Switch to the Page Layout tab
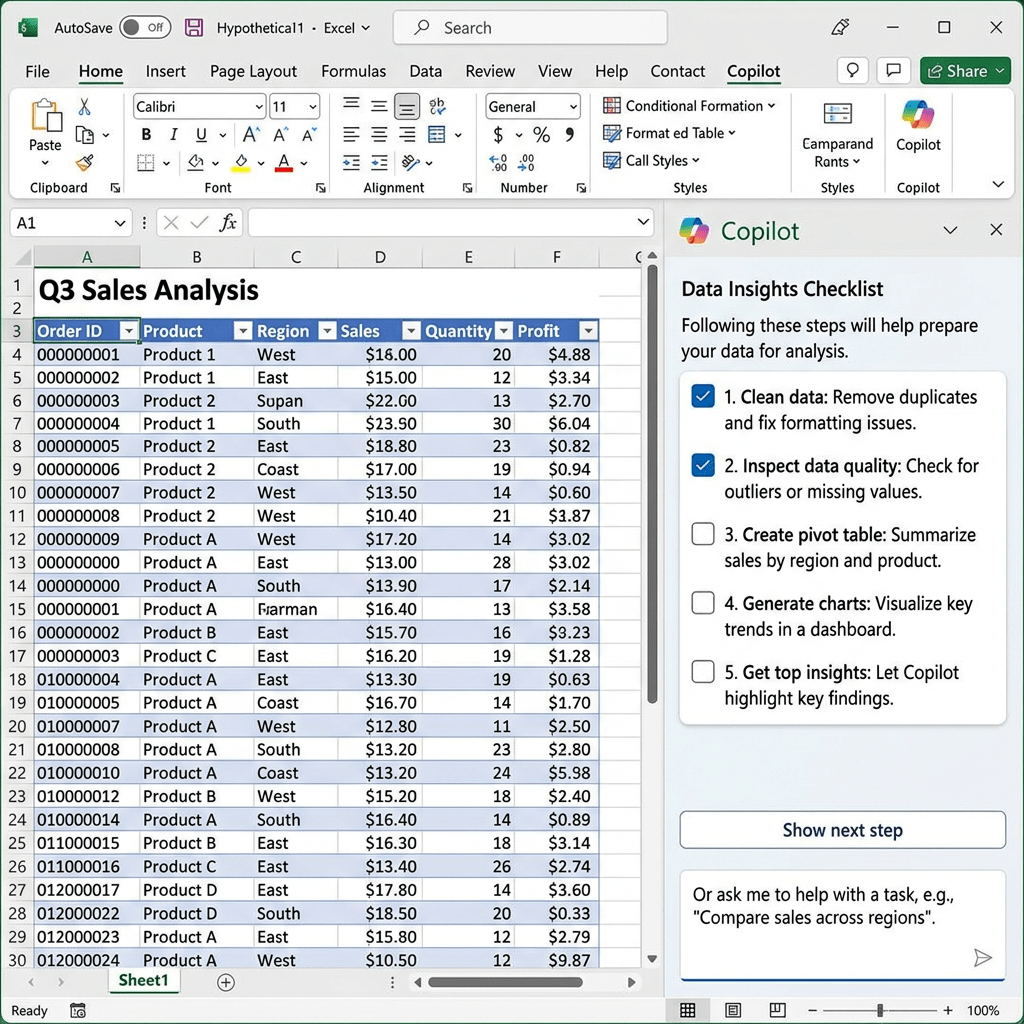This screenshot has width=1024, height=1024. (x=253, y=71)
